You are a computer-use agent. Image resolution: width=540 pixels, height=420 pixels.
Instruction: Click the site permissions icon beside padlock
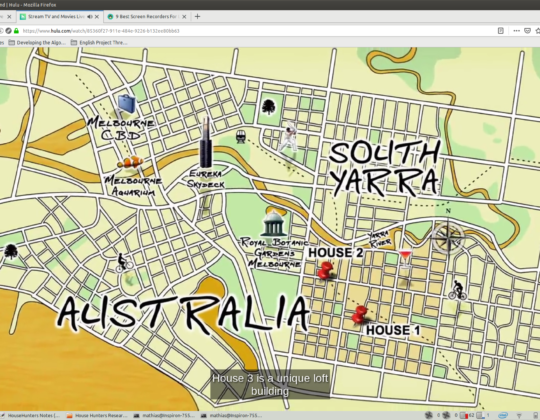(9, 31)
